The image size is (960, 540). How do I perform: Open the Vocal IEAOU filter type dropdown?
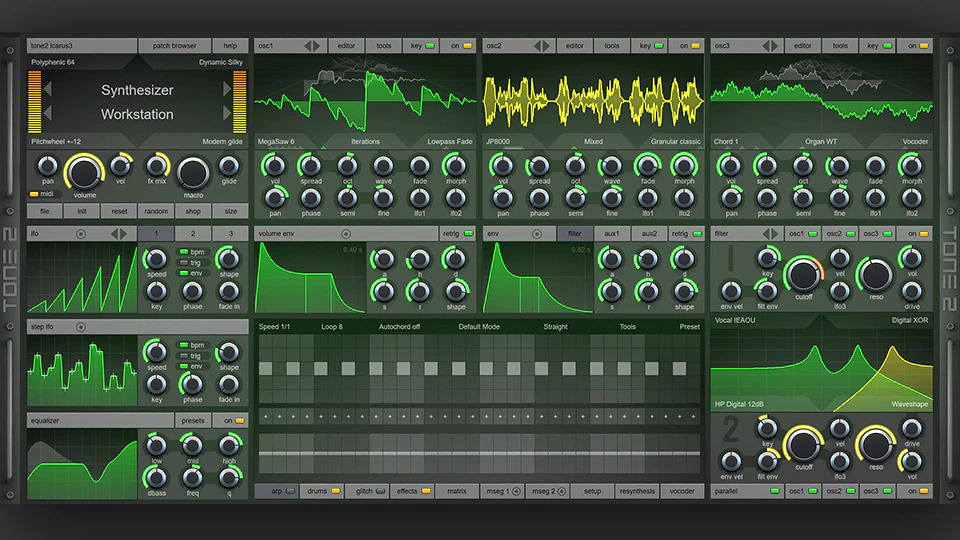pyautogui.click(x=735, y=320)
